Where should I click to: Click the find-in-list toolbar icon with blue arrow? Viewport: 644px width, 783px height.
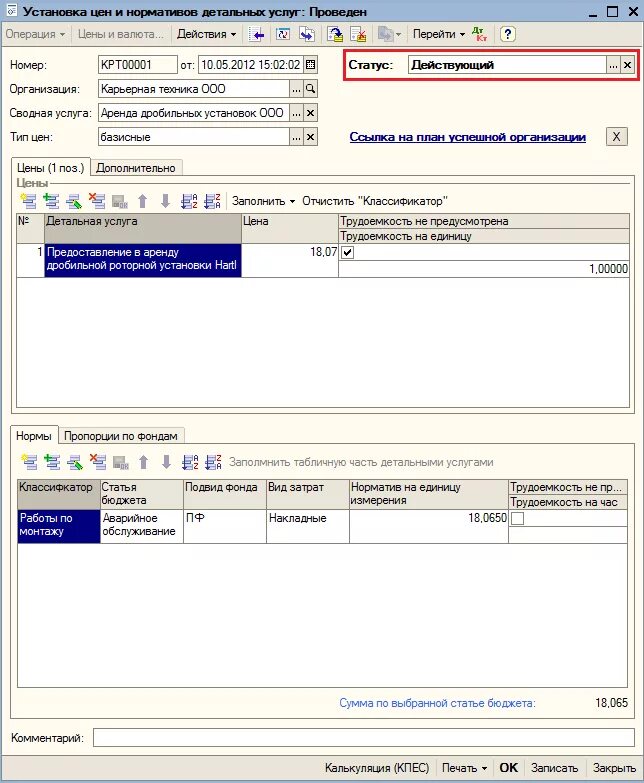coord(257,34)
